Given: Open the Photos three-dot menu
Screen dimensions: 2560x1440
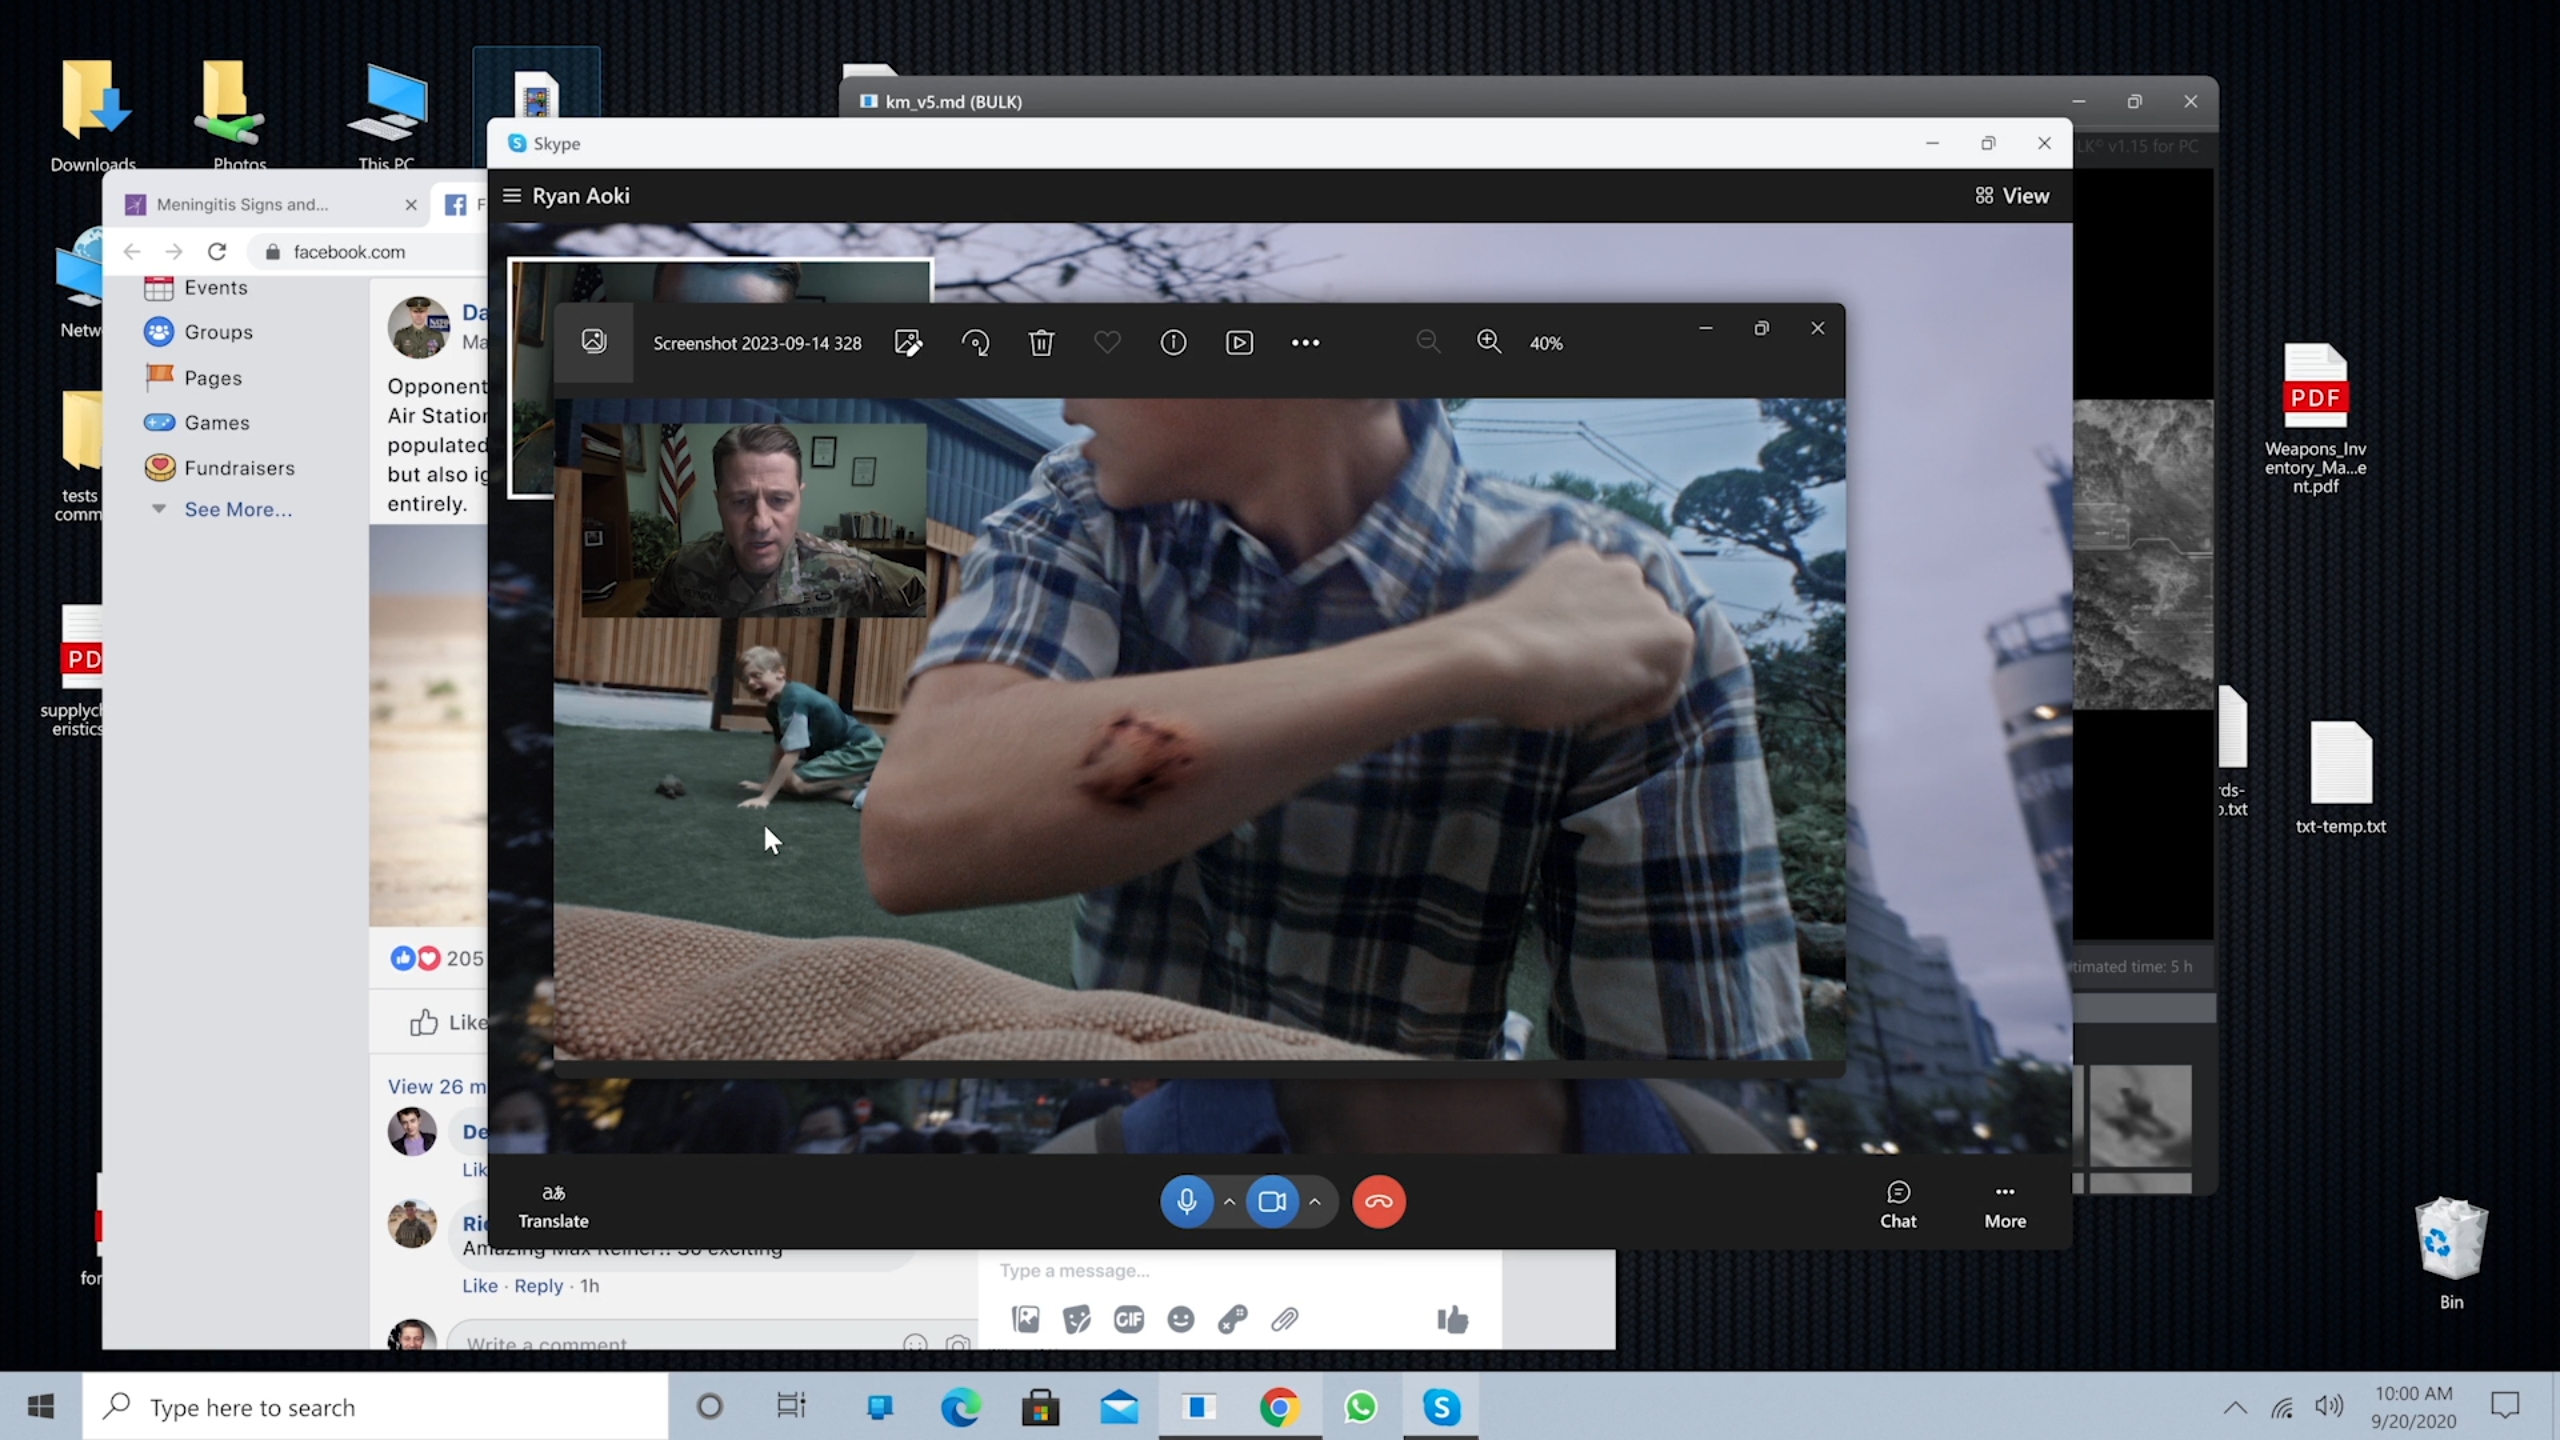Looking at the screenshot, I should tap(1305, 343).
